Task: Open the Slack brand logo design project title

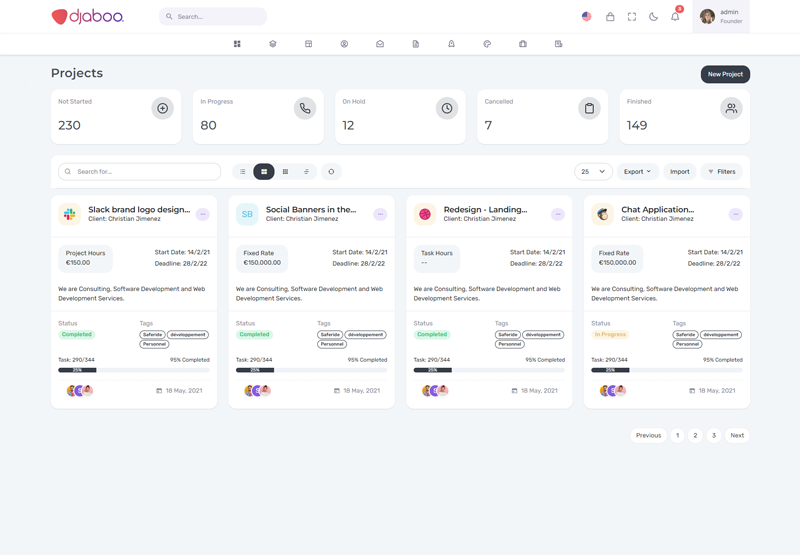Action: tap(139, 210)
